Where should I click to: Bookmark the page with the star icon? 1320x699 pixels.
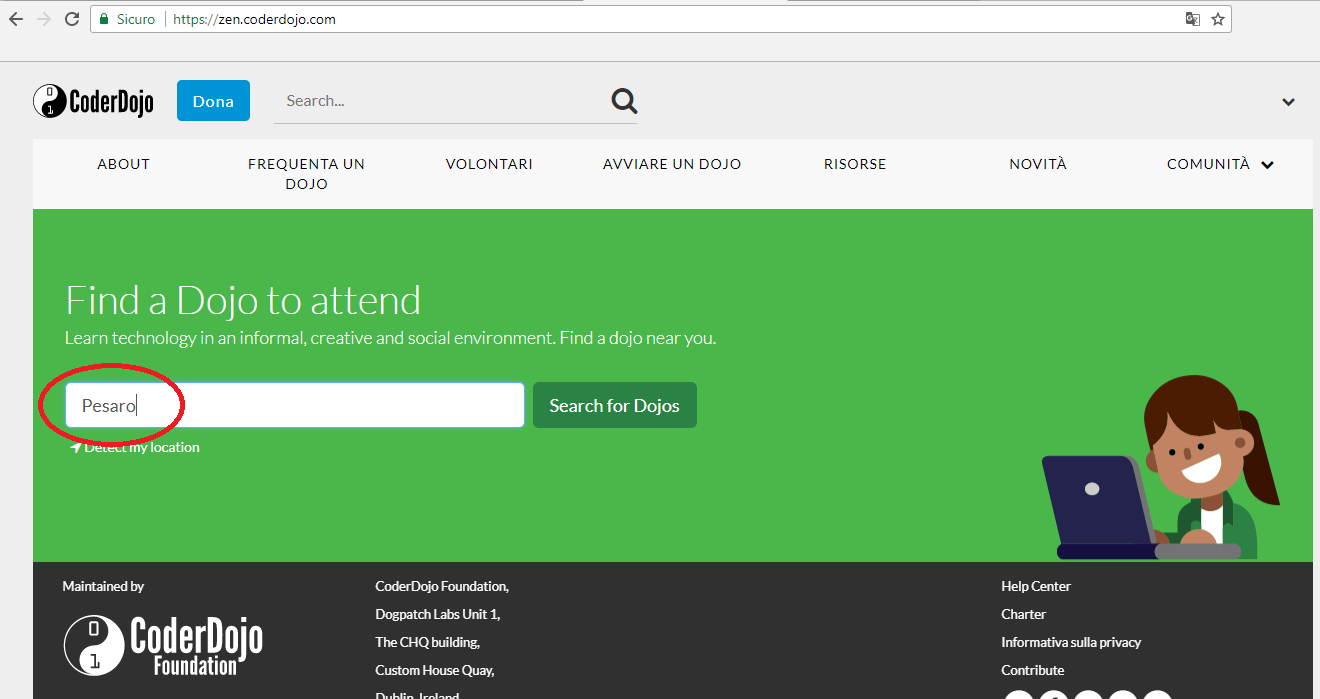pos(1218,19)
